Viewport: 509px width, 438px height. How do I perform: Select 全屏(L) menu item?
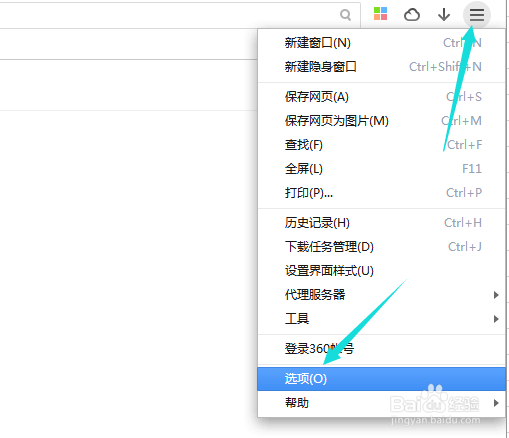point(382,169)
